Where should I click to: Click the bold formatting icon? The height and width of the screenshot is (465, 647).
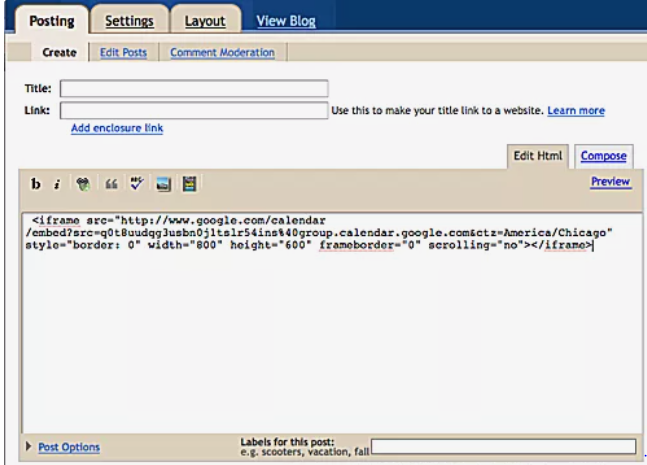coord(36,184)
